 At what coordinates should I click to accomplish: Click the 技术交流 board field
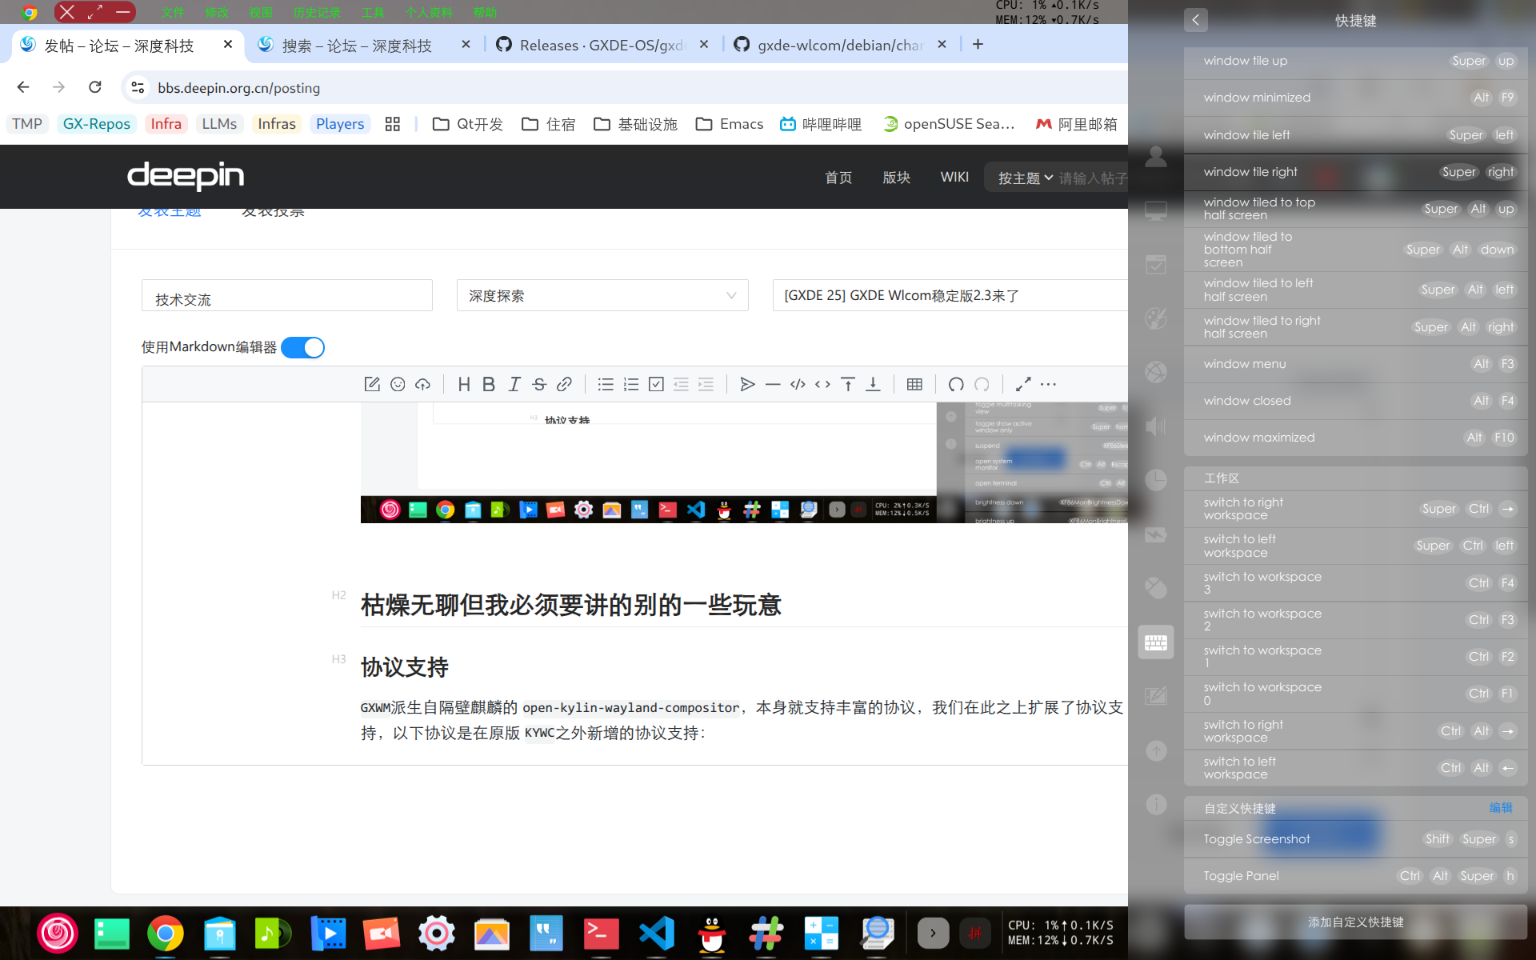287,295
